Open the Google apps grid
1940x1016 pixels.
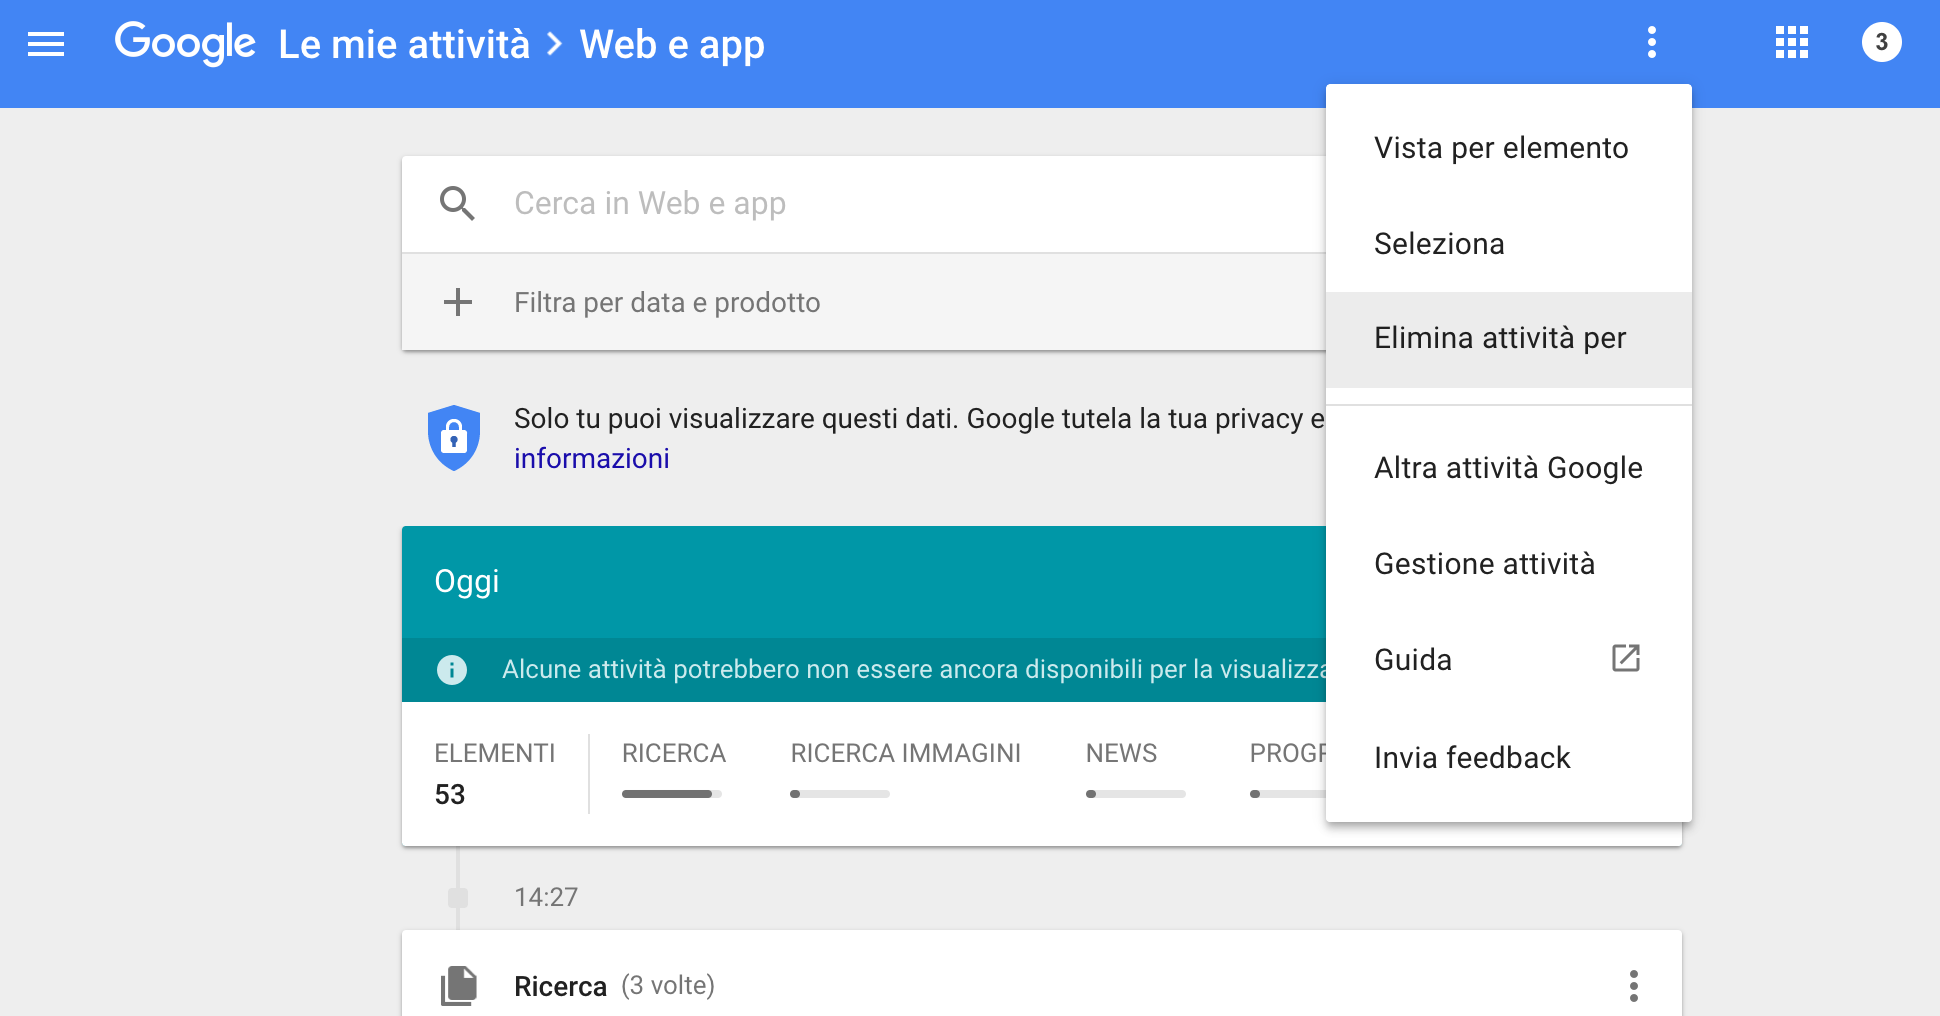point(1791,42)
